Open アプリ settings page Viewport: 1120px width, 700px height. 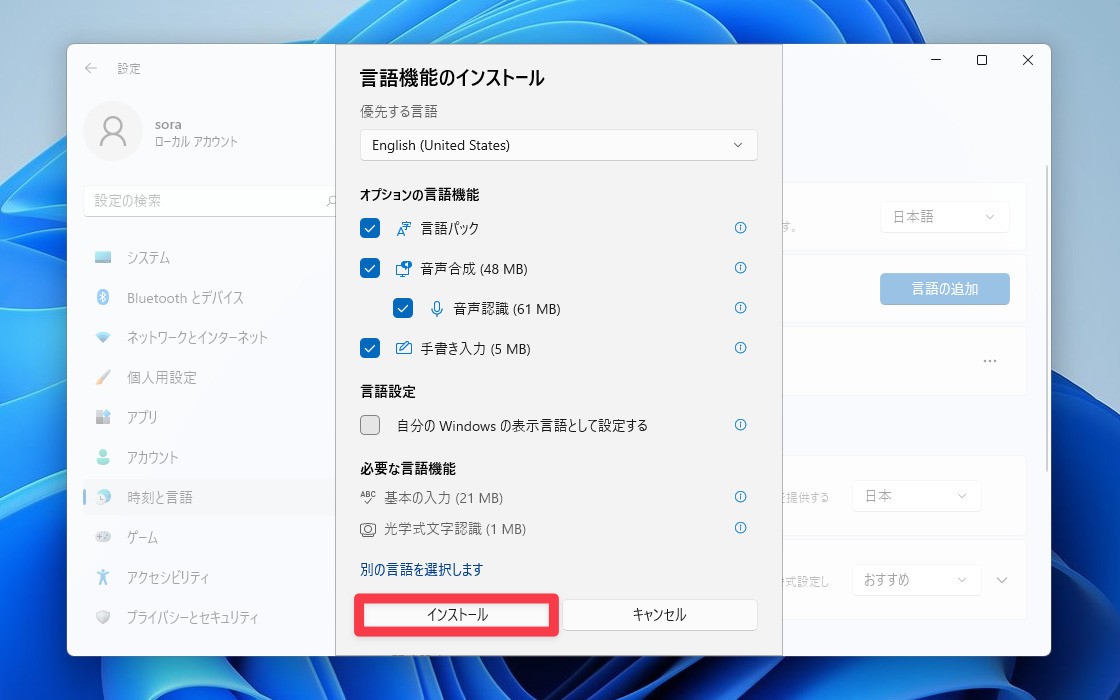point(209,417)
